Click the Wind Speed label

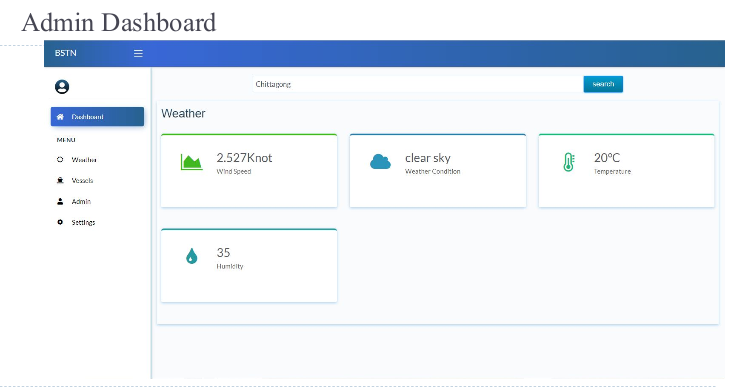click(234, 172)
